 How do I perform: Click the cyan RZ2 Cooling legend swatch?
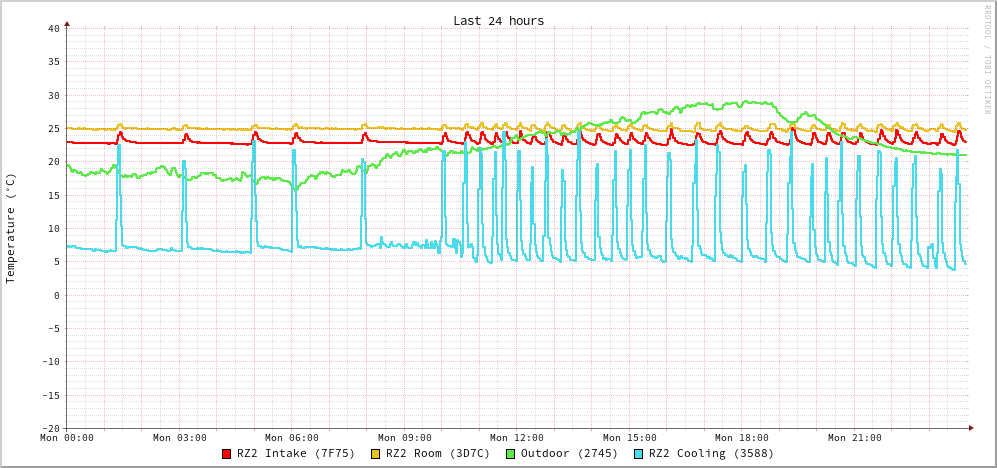[639, 454]
